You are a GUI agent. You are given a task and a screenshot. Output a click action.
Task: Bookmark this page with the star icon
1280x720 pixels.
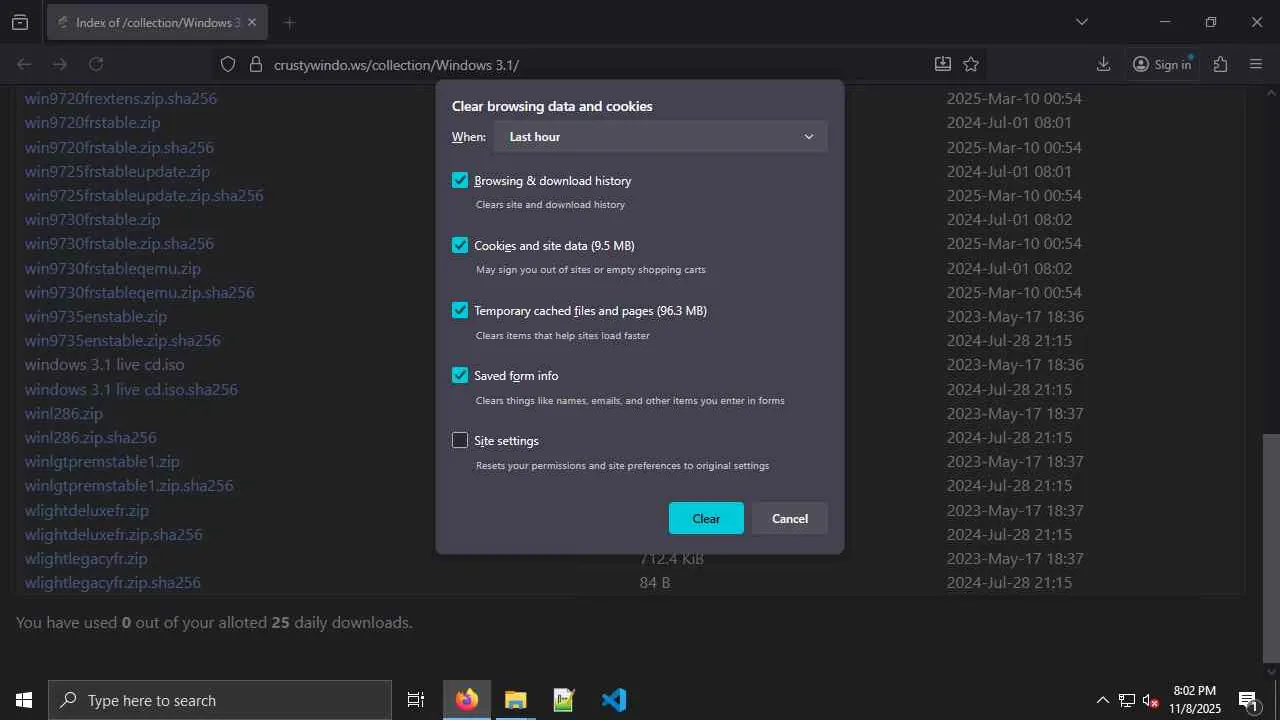click(x=971, y=64)
